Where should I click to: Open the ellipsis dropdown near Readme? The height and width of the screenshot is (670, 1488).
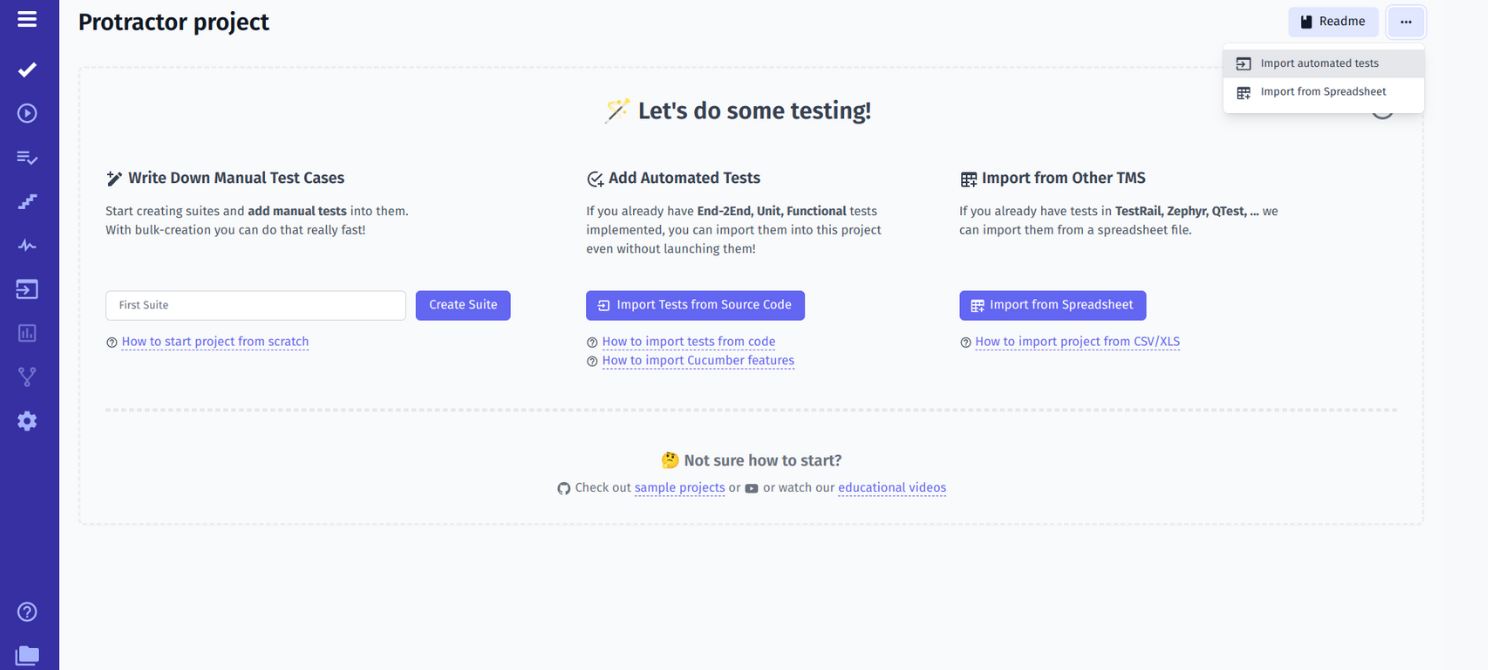(1406, 21)
